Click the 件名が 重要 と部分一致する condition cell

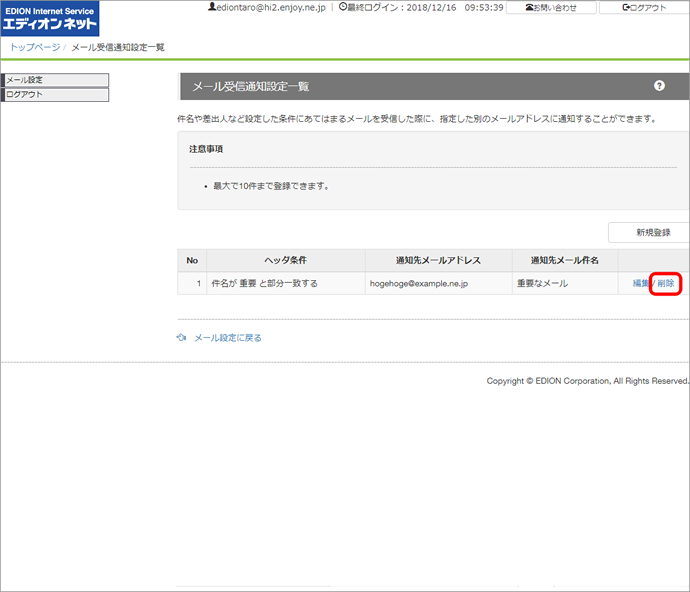(265, 284)
